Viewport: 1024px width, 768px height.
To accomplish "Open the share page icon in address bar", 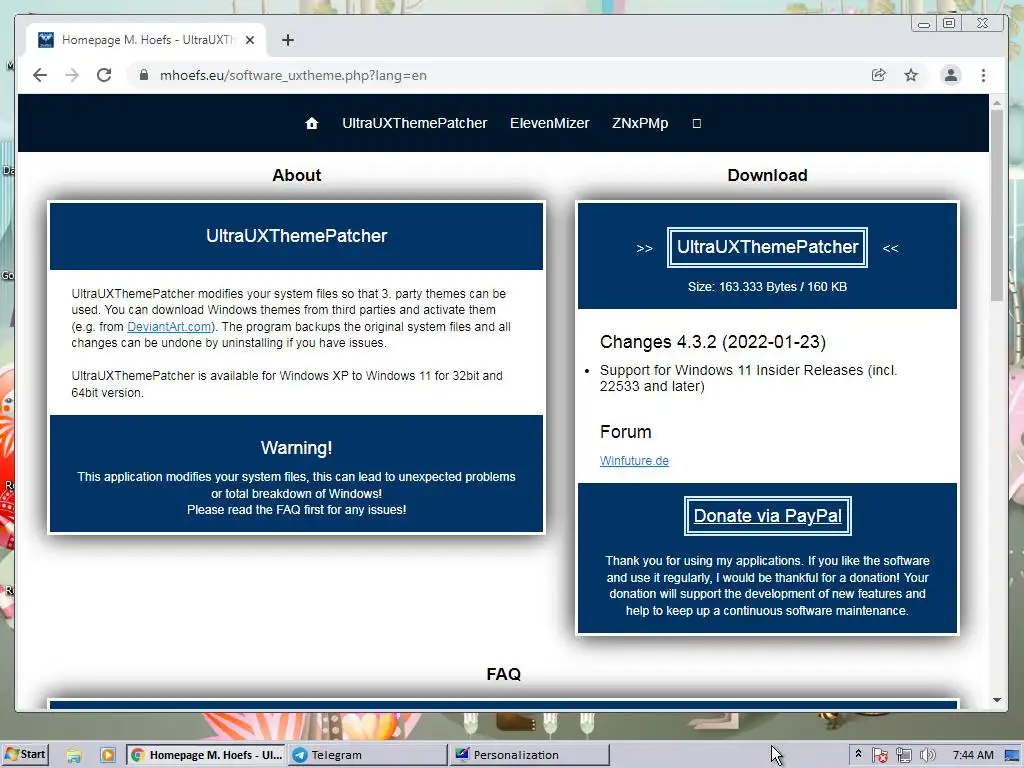I will pos(878,75).
